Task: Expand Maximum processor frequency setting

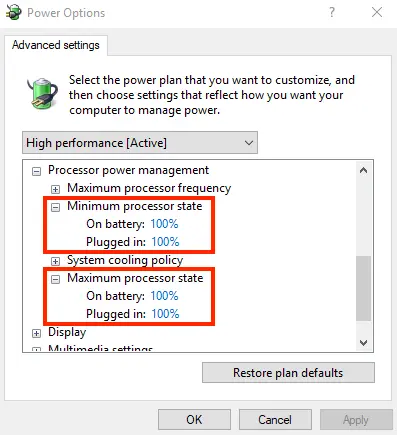Action: pyautogui.click(x=55, y=189)
